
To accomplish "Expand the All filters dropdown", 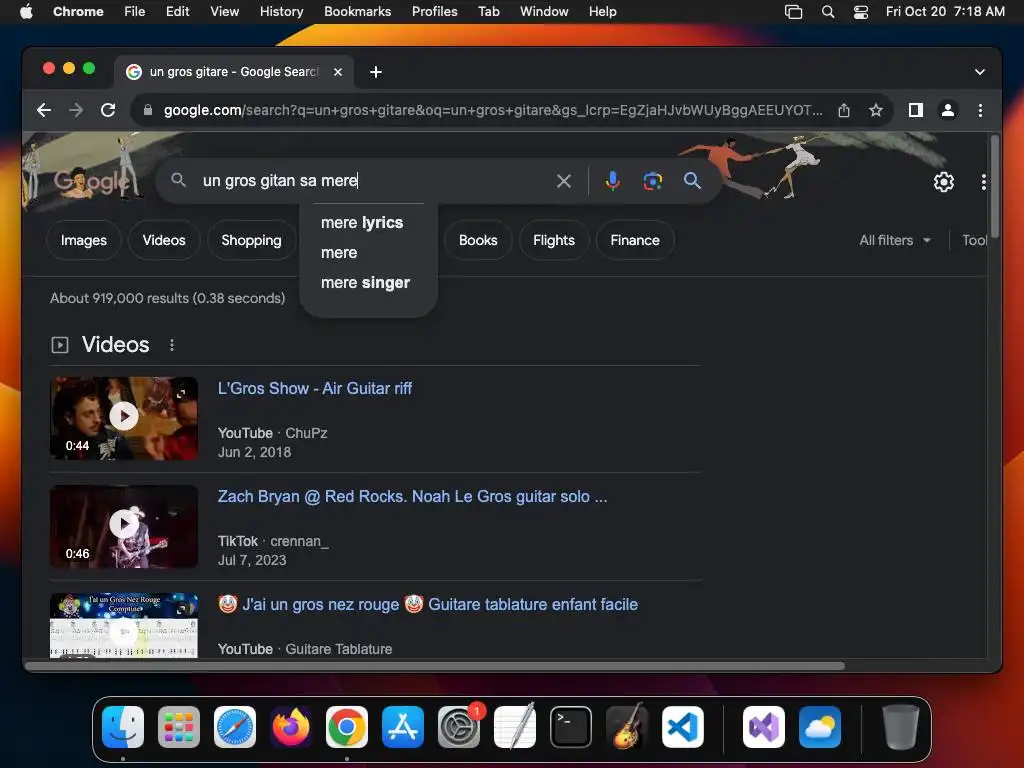I will [x=895, y=240].
